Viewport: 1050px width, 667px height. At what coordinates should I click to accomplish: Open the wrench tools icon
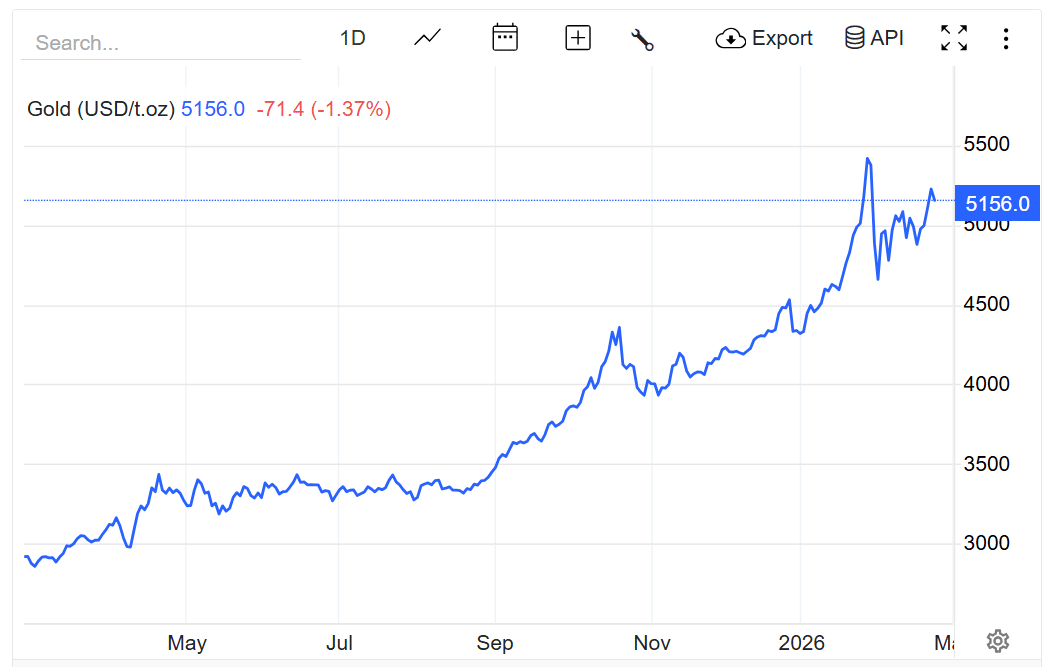[x=642, y=39]
